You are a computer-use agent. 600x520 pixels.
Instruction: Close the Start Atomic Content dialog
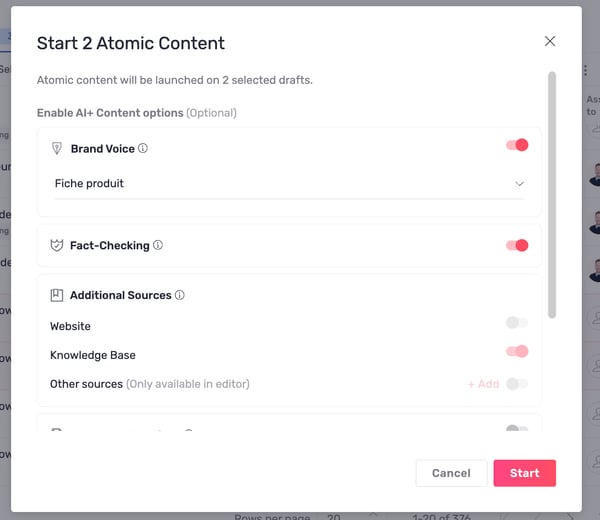point(549,42)
